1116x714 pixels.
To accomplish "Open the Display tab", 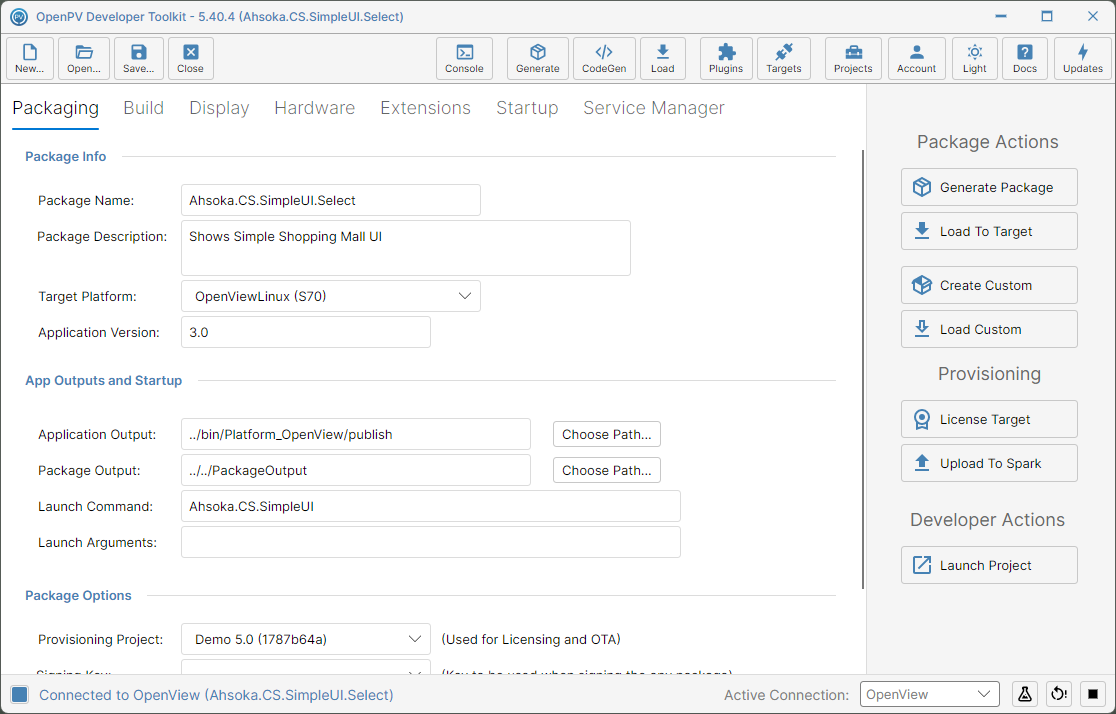I will (219, 108).
